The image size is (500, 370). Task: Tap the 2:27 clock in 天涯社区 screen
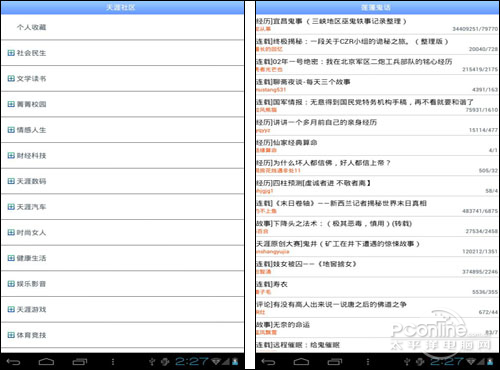click(x=192, y=361)
